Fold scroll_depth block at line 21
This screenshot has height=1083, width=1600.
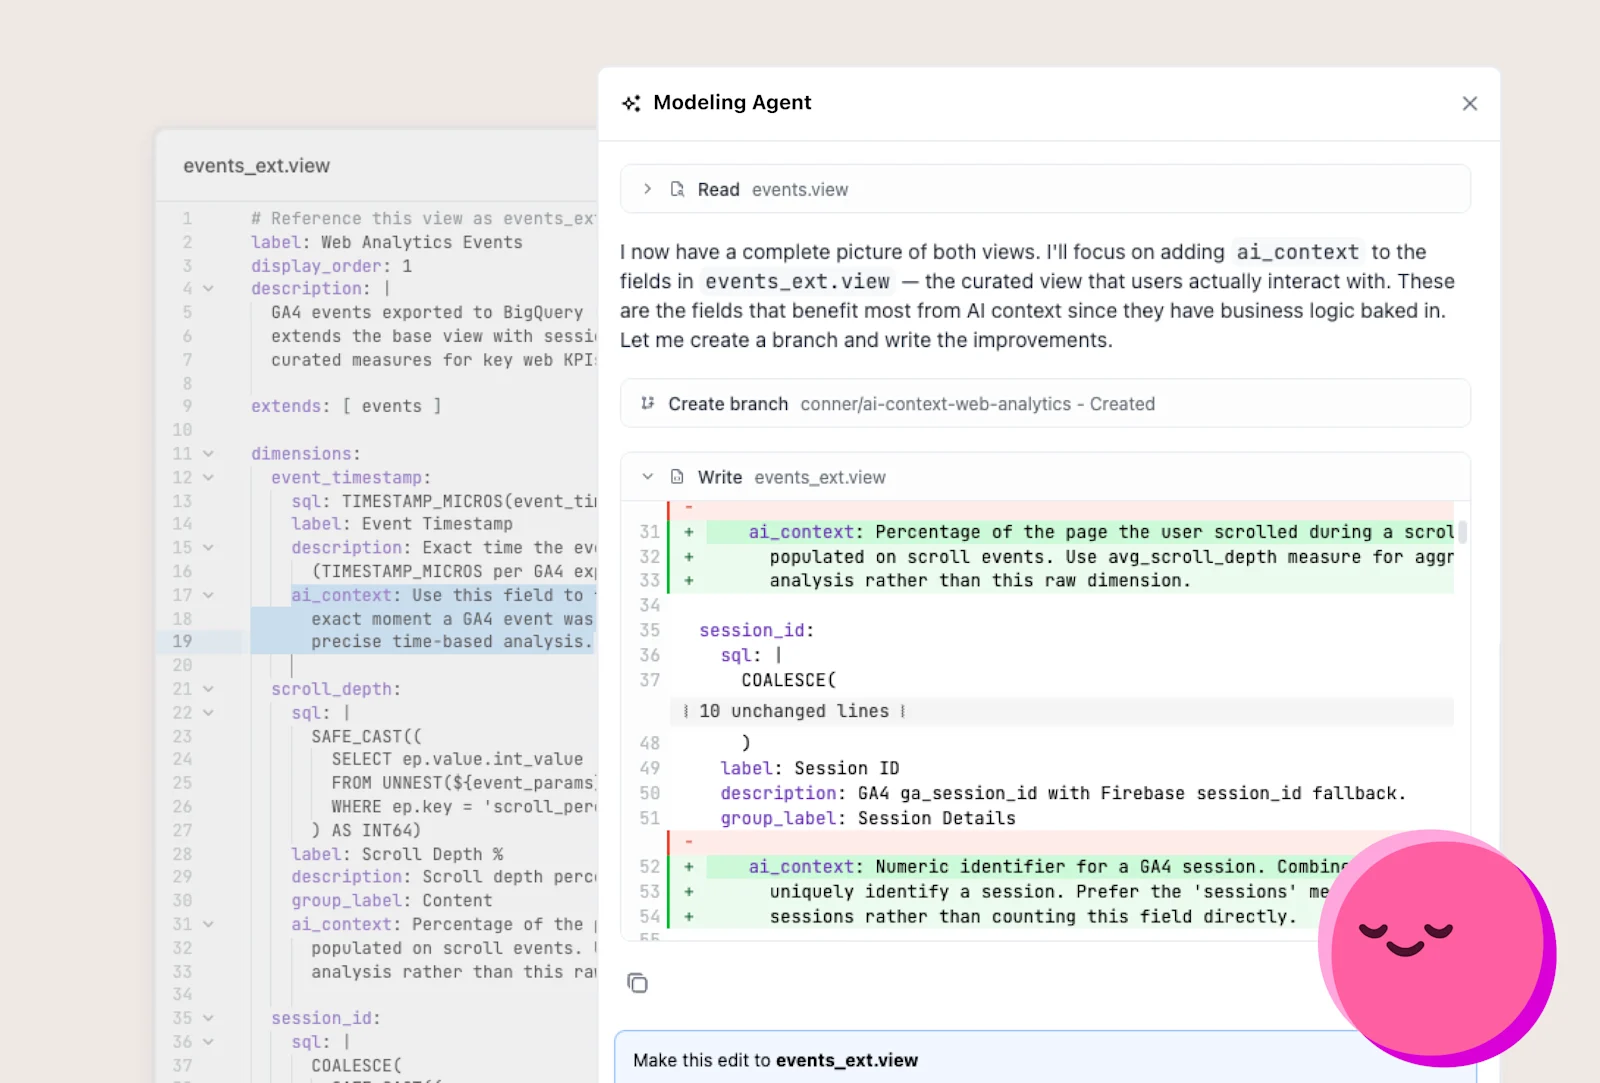tap(208, 689)
